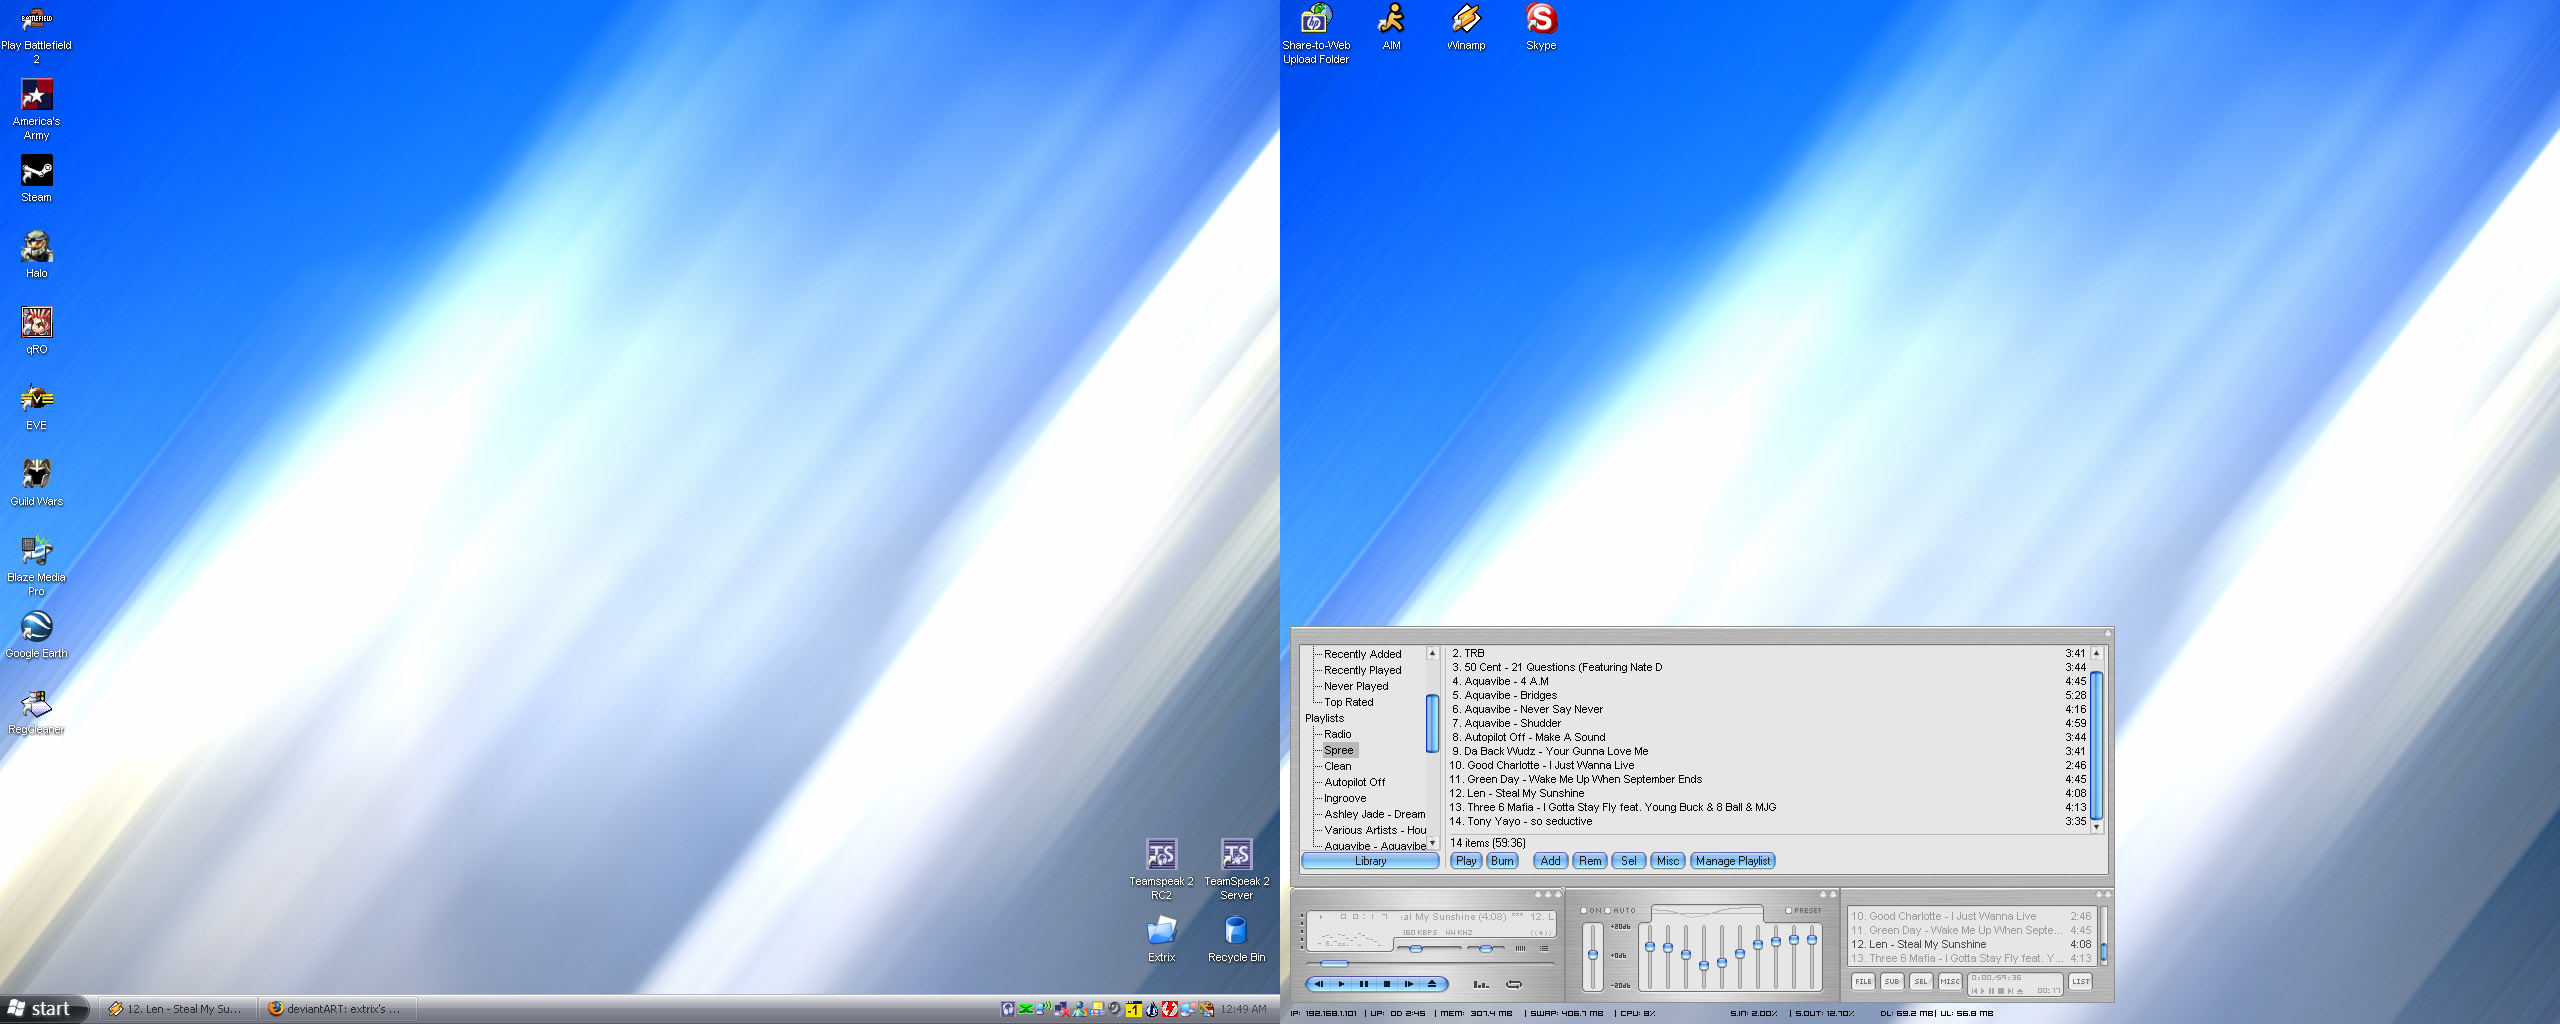This screenshot has width=2560, height=1024.
Task: Click the MSN Messenger tray icon
Action: coord(1080,1009)
